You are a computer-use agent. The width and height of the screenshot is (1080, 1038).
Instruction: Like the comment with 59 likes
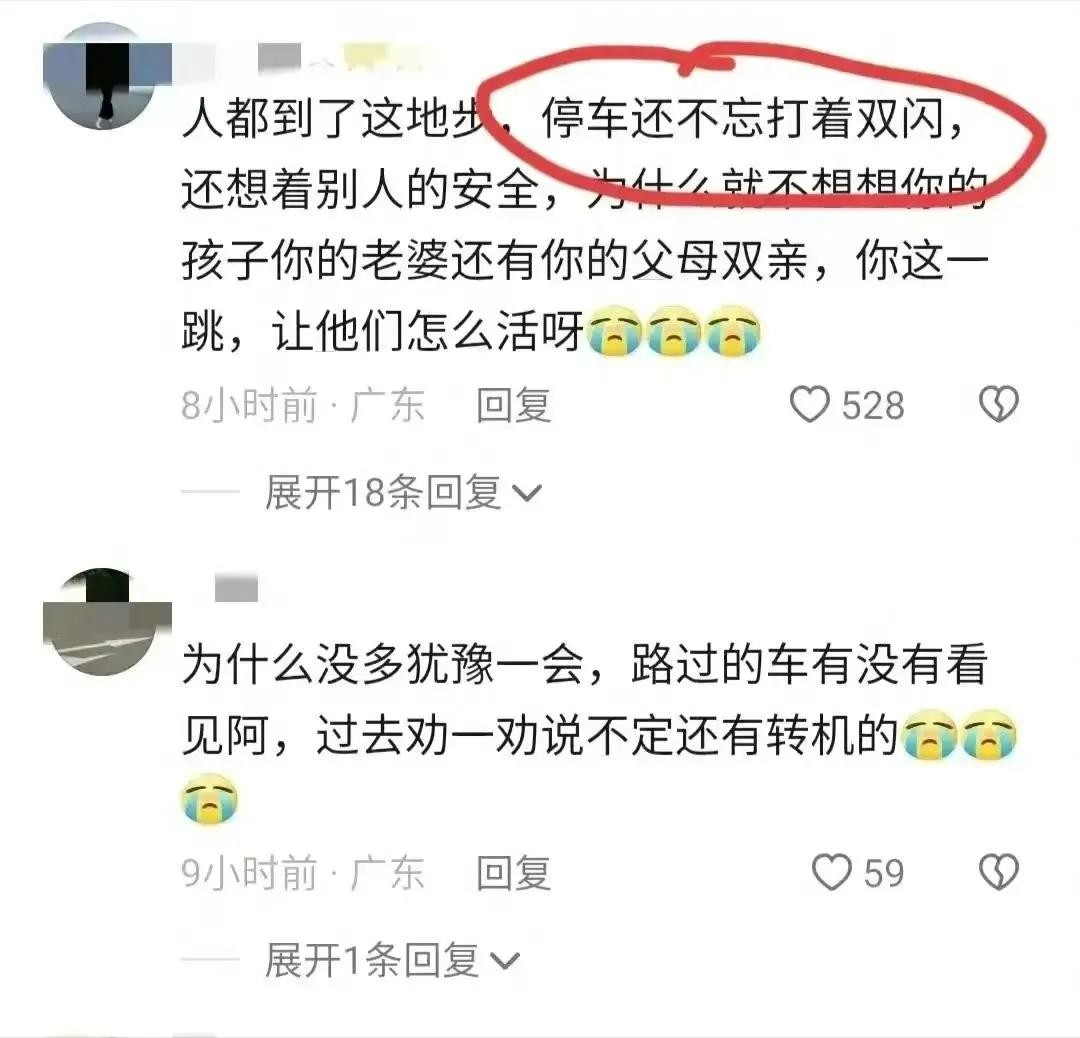coord(832,873)
